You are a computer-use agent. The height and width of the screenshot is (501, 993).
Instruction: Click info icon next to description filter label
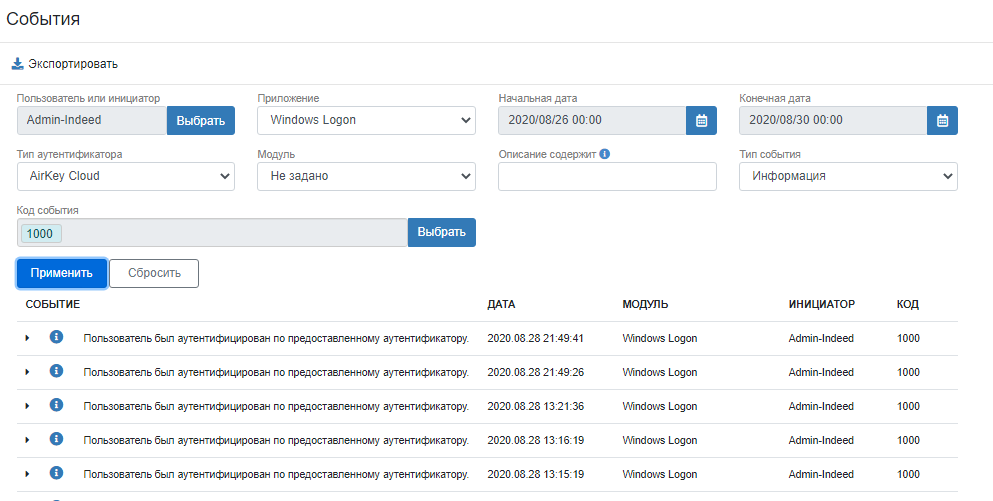605,154
